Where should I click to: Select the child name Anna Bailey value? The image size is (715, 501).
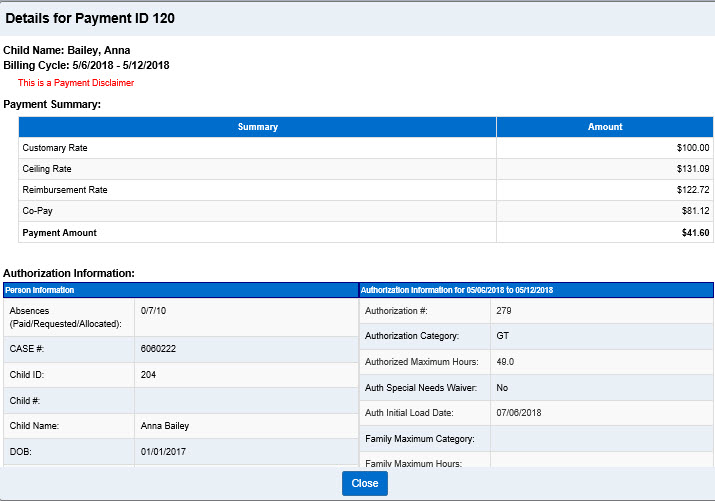pyautogui.click(x=165, y=425)
